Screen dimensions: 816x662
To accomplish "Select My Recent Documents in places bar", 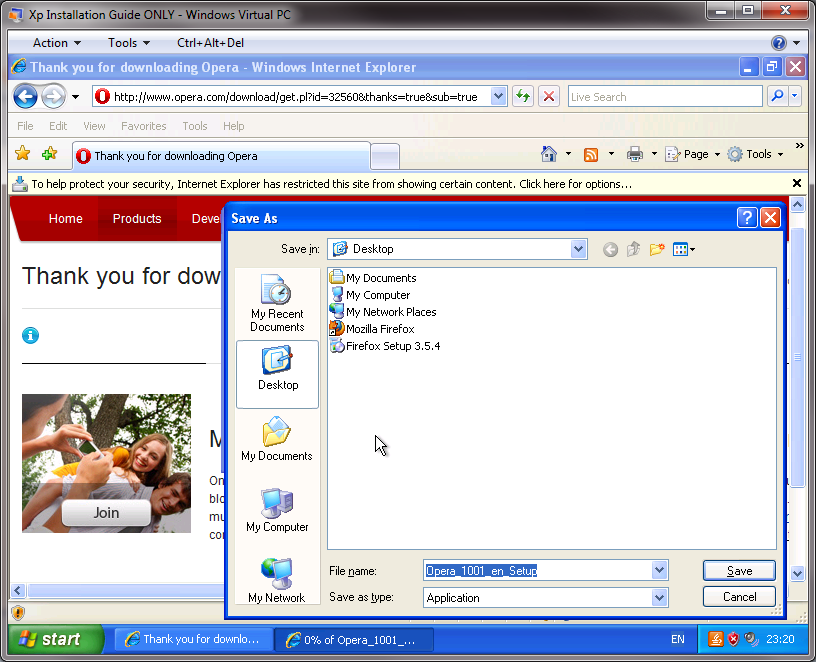I will [277, 303].
